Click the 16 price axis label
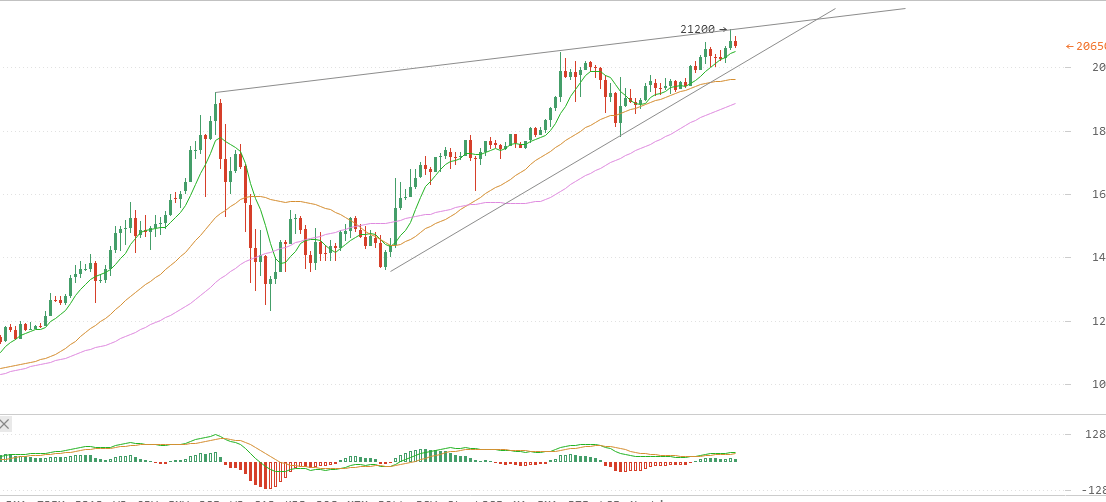Viewport: 1106px width, 502px height. point(1097,194)
